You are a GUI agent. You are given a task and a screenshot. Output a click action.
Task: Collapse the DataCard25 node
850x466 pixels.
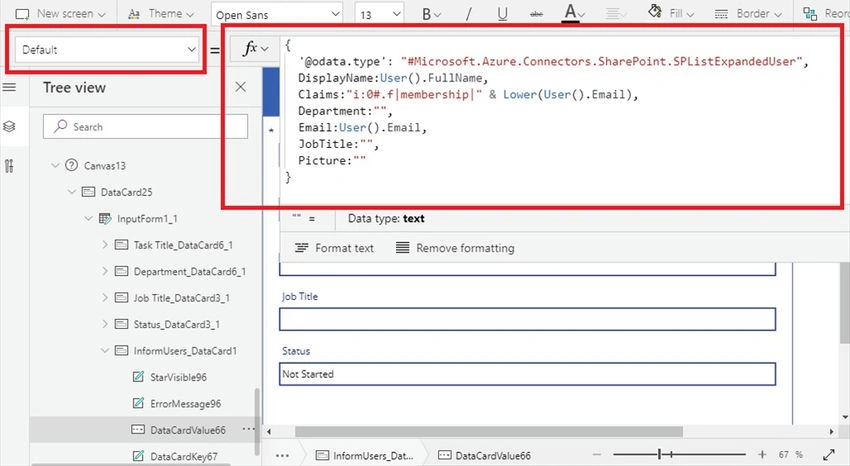[x=72, y=192]
